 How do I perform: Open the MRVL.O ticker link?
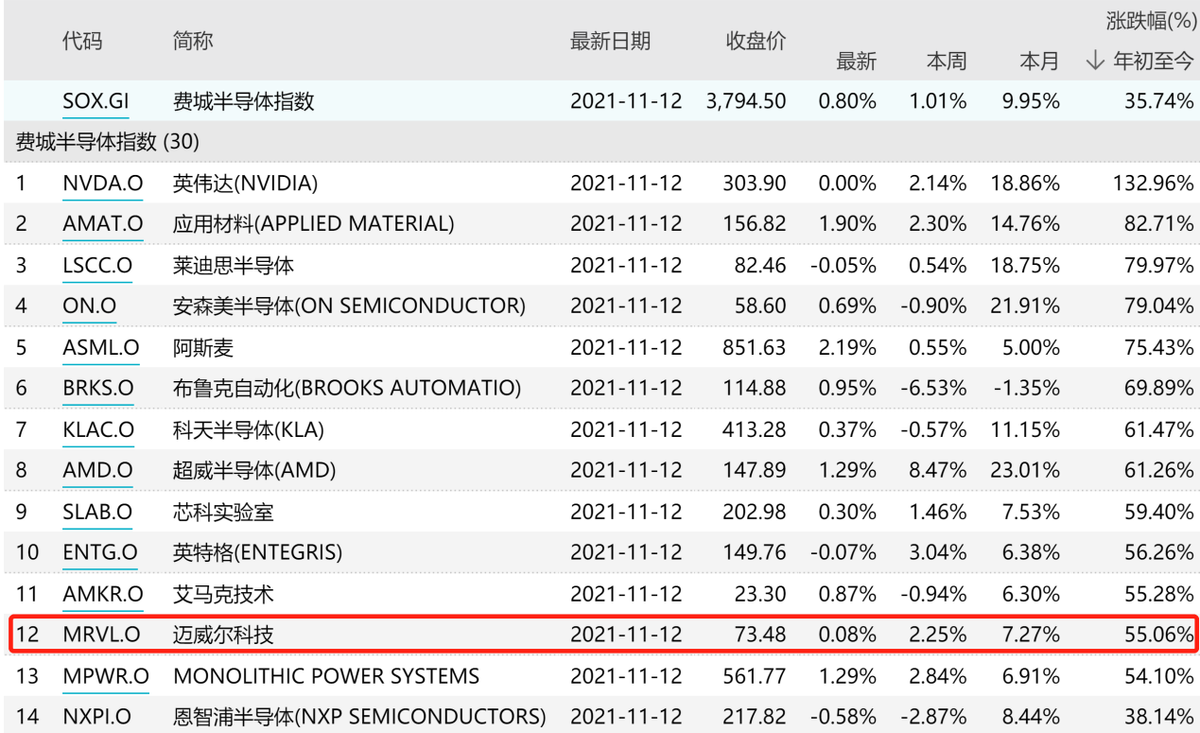pos(100,635)
